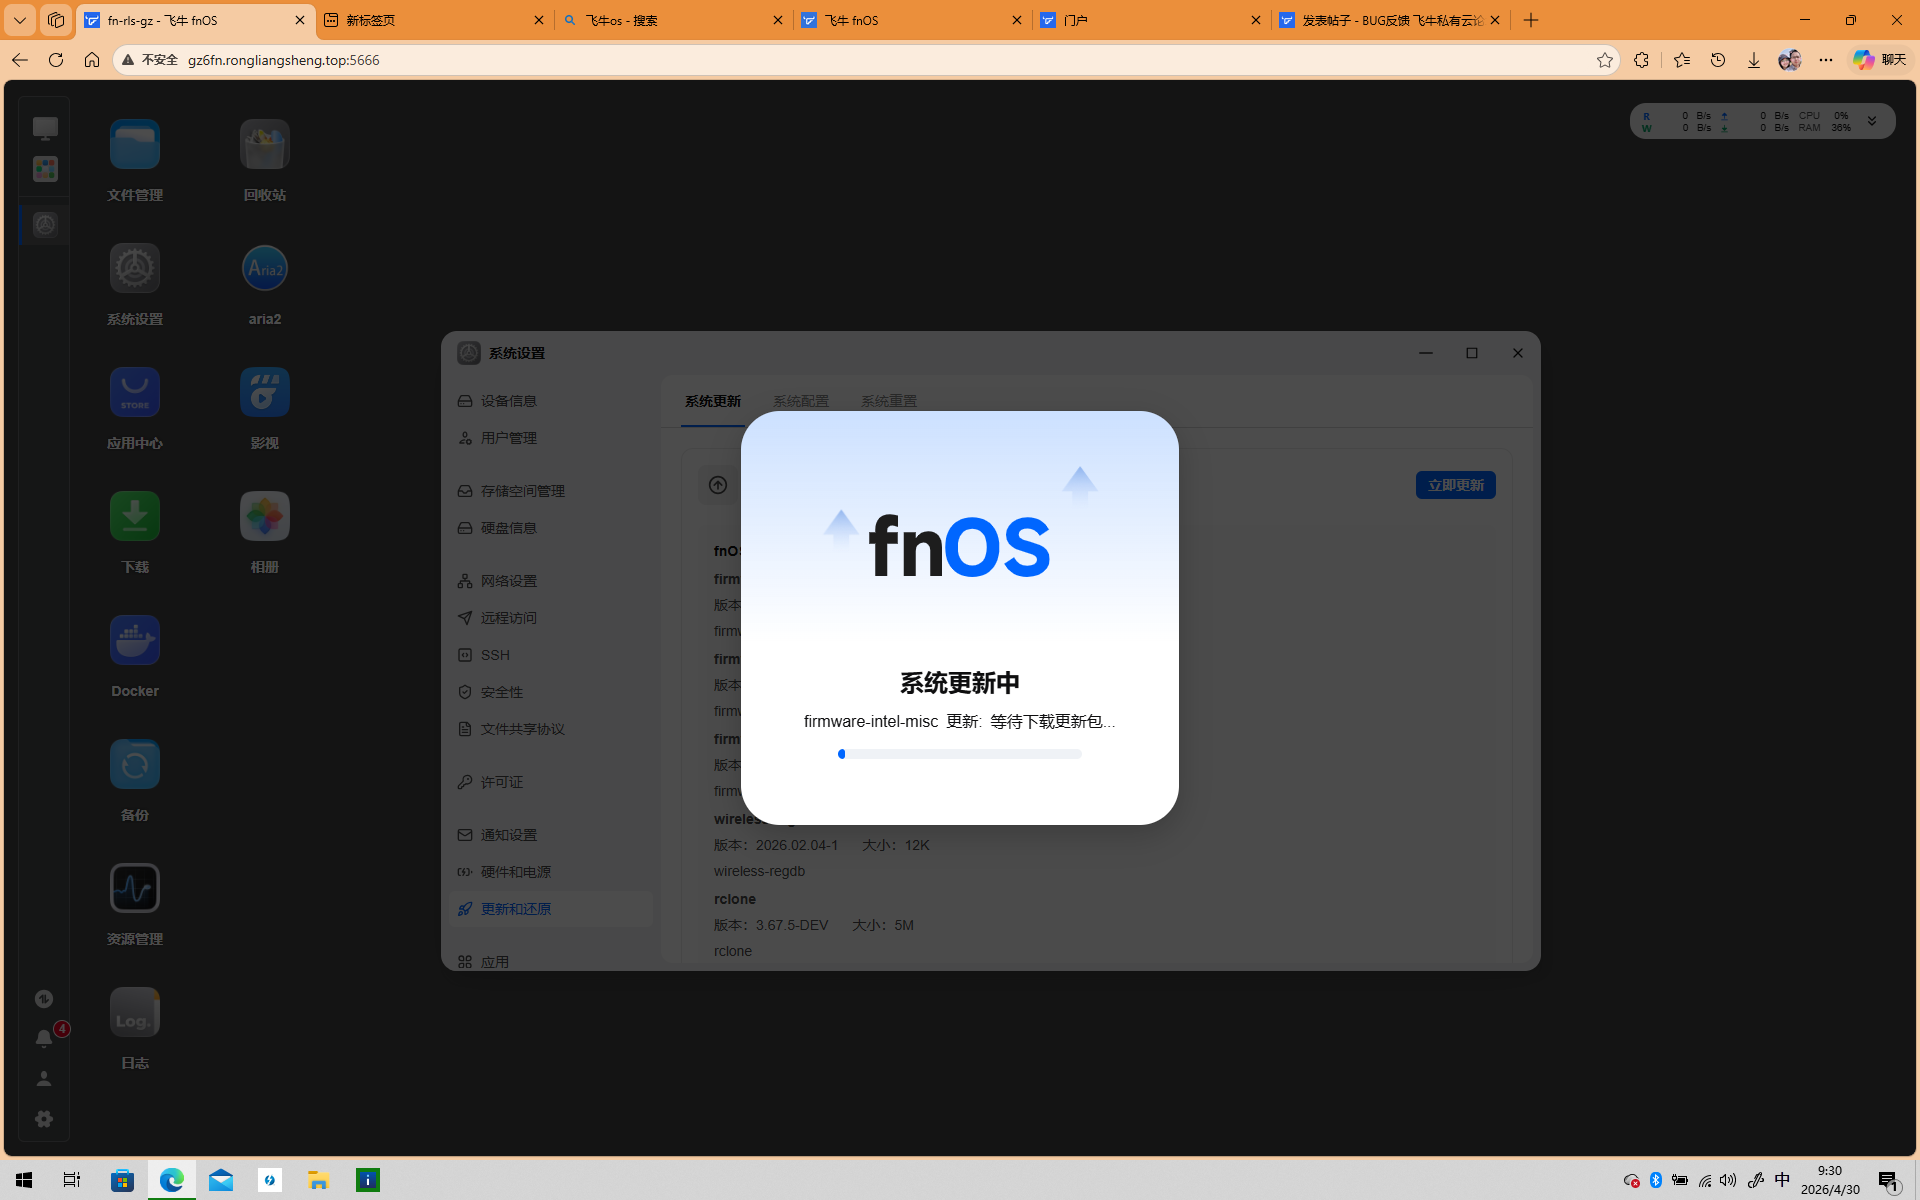Screen dimensions: 1920x1200
Task: Switch to the 门户 browser tab
Action: (x=1151, y=20)
